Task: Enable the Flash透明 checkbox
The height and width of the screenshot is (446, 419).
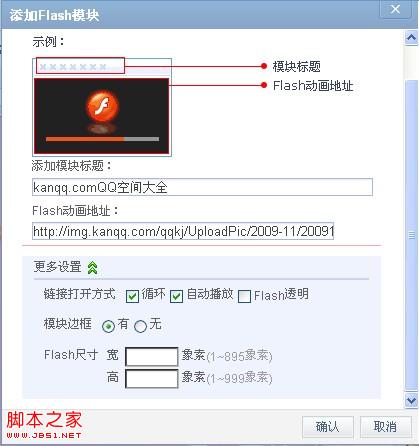Action: coord(244,296)
